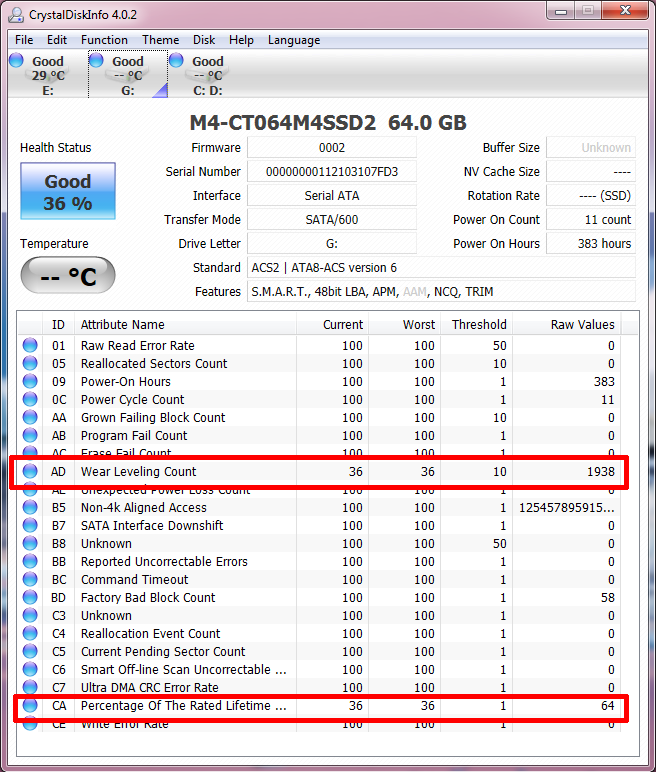Open the Function menu
The height and width of the screenshot is (772, 656).
104,40
